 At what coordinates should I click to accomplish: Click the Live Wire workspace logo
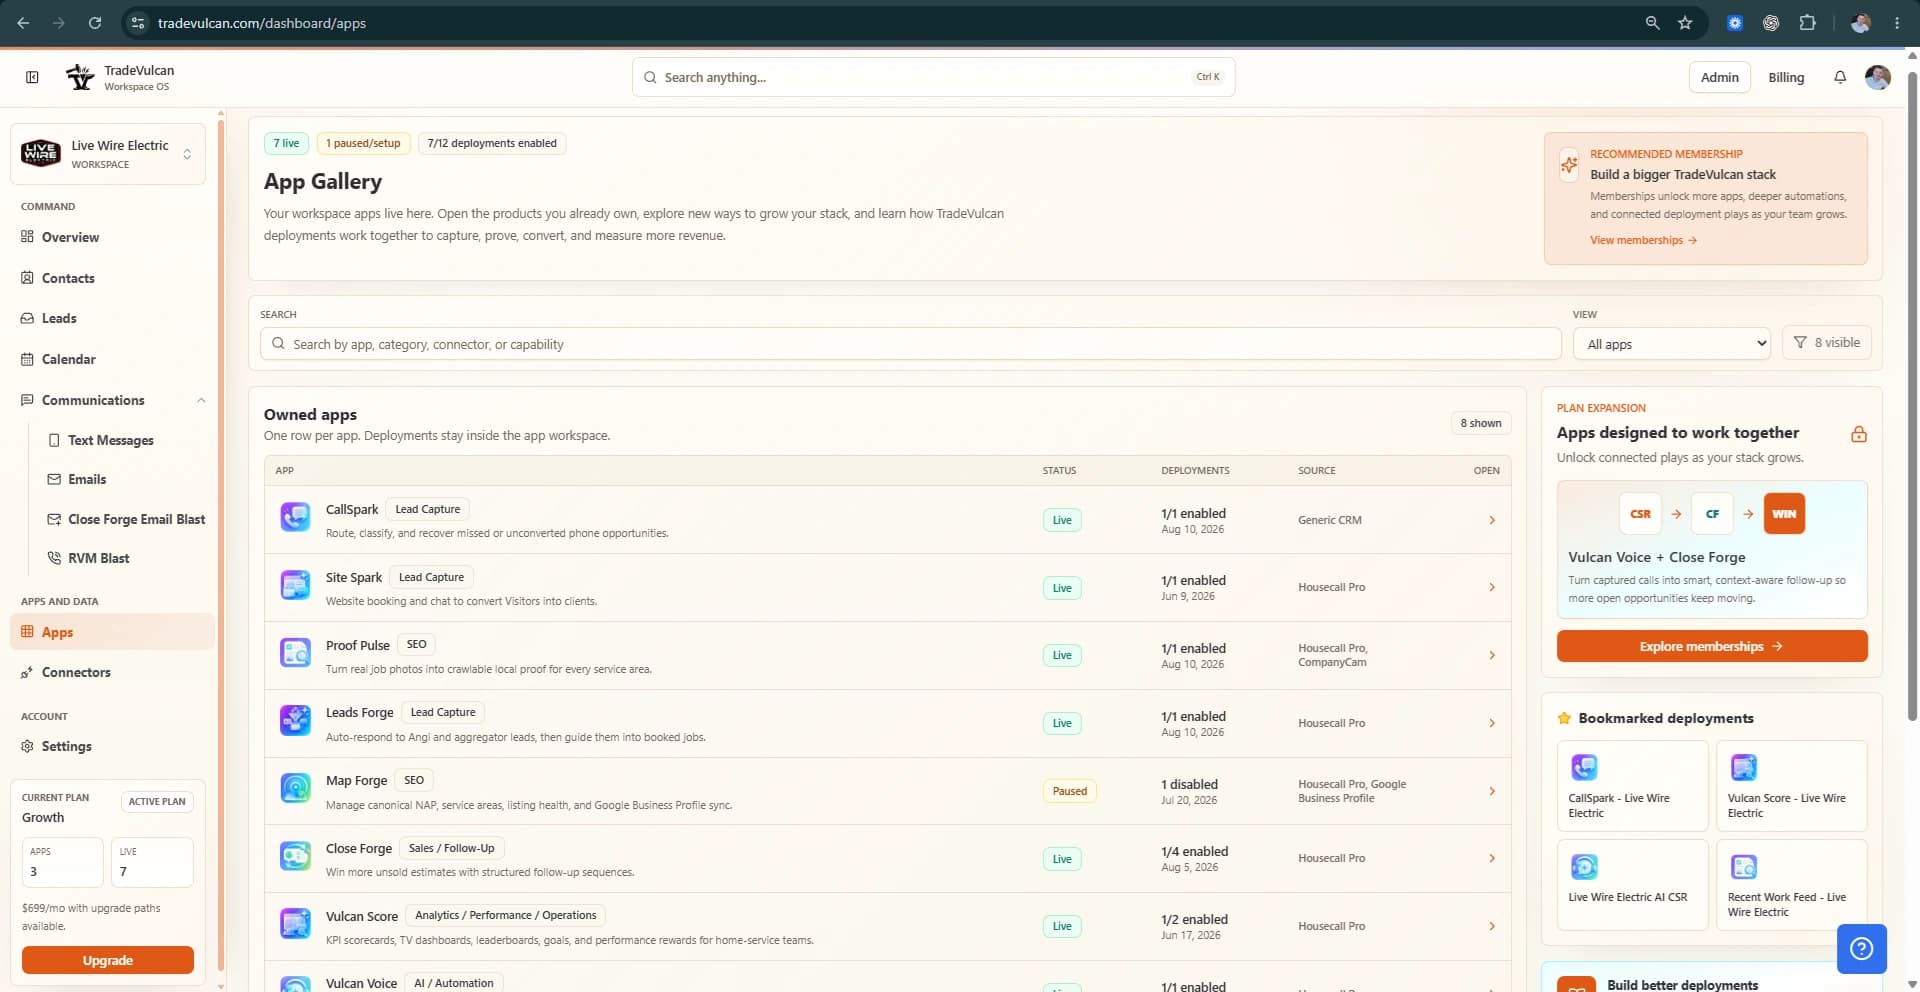click(41, 153)
